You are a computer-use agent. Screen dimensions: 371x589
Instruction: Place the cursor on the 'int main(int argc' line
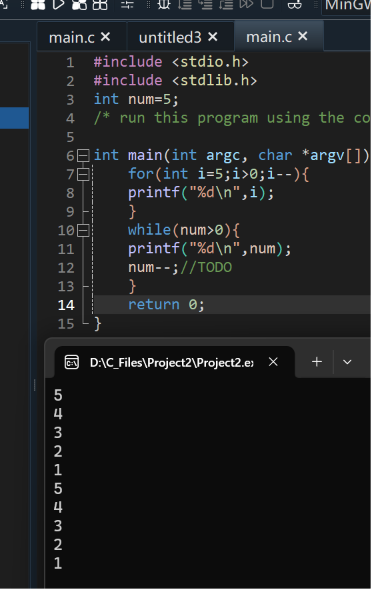point(231,156)
